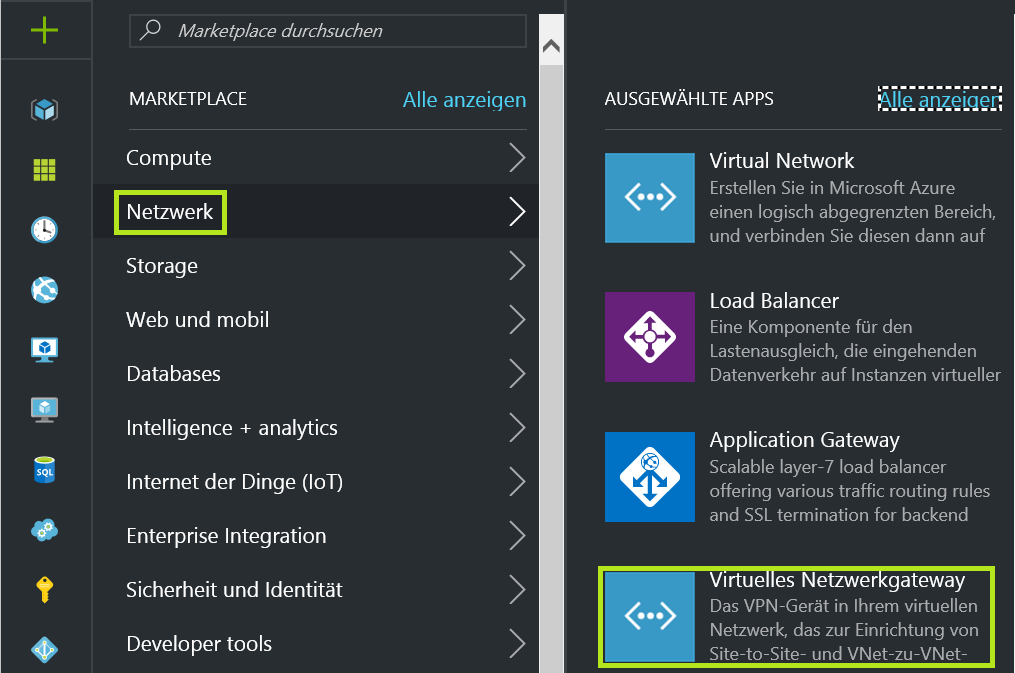Open Resource groups cube icon in sidebar

[44, 110]
